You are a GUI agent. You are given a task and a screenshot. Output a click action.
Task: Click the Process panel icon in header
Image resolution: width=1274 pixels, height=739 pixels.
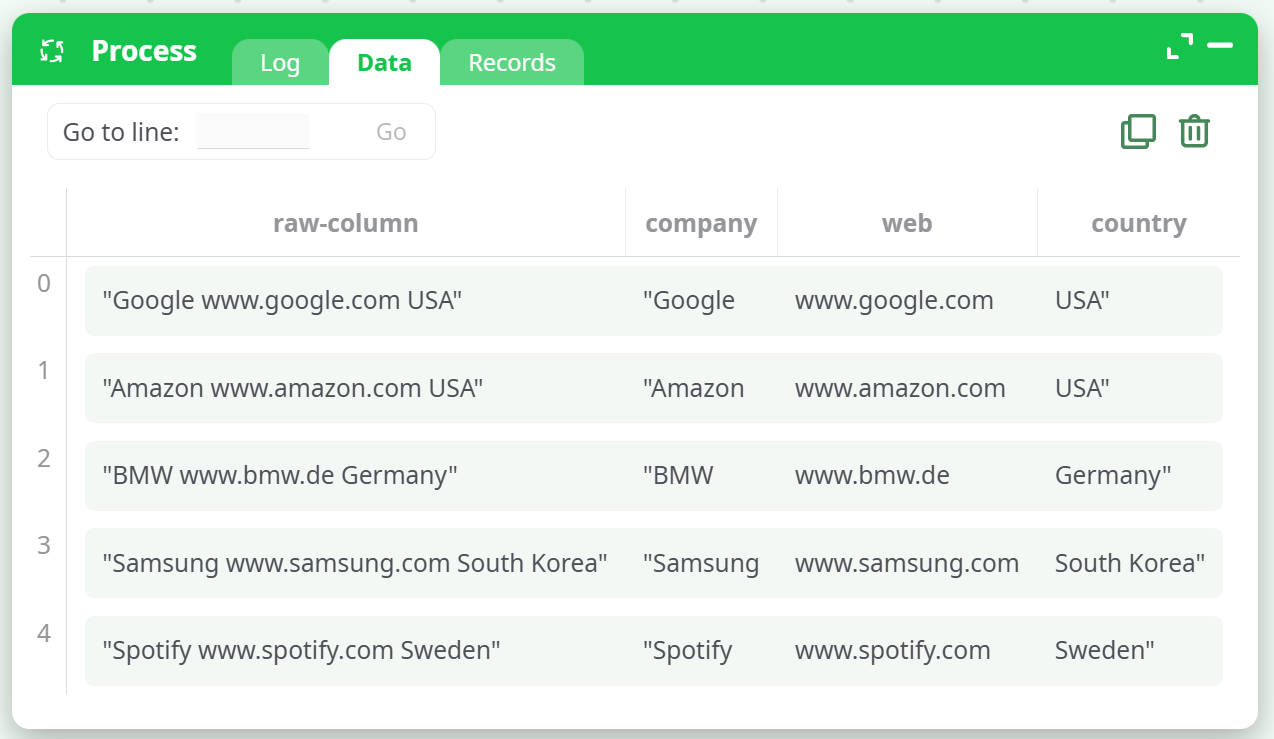[51, 51]
